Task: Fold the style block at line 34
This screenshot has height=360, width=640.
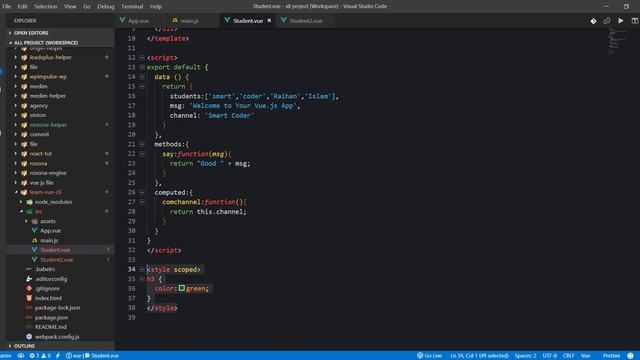Action: pyautogui.click(x=142, y=269)
